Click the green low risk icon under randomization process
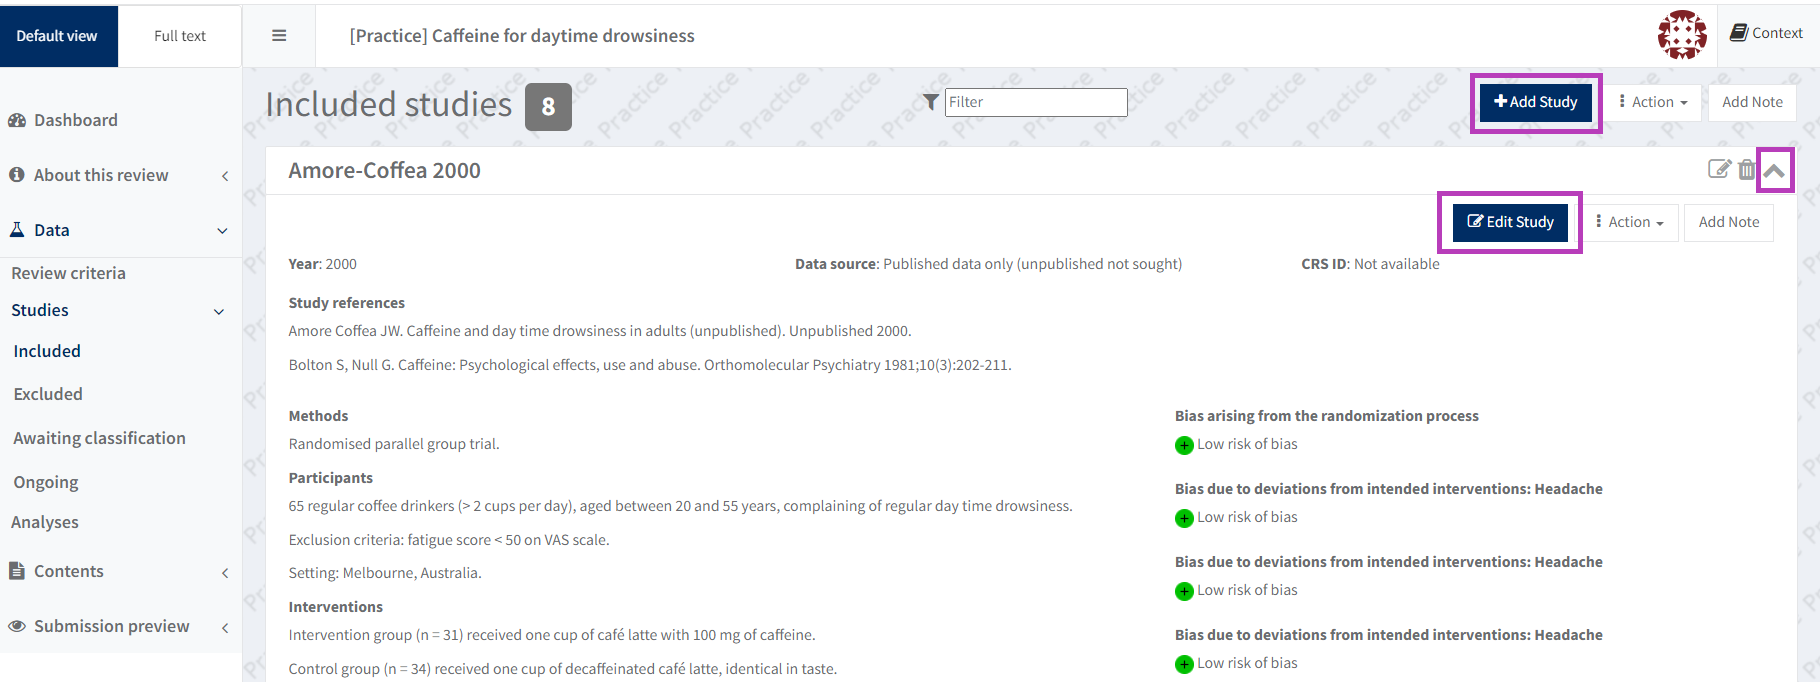The width and height of the screenshot is (1820, 682). click(1184, 445)
